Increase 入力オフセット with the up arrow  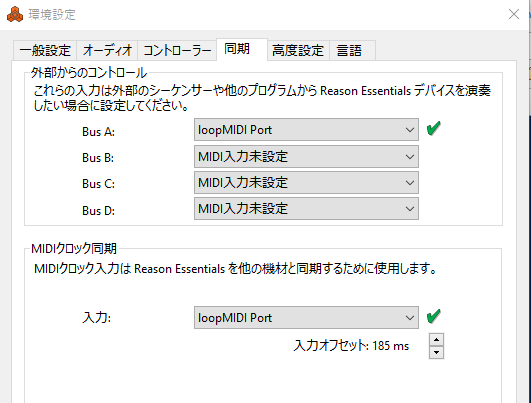(436, 340)
